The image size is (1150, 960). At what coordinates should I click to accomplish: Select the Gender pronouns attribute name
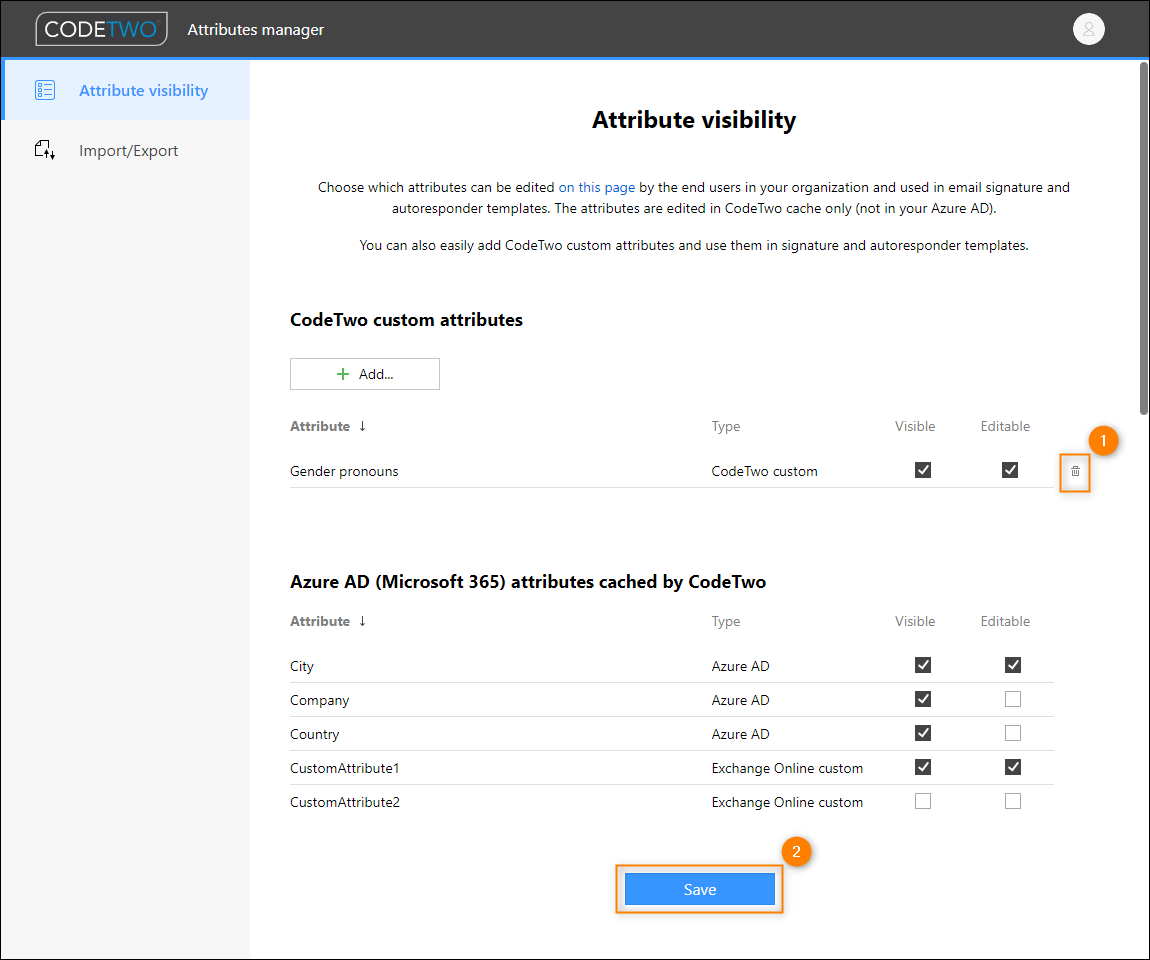(344, 472)
